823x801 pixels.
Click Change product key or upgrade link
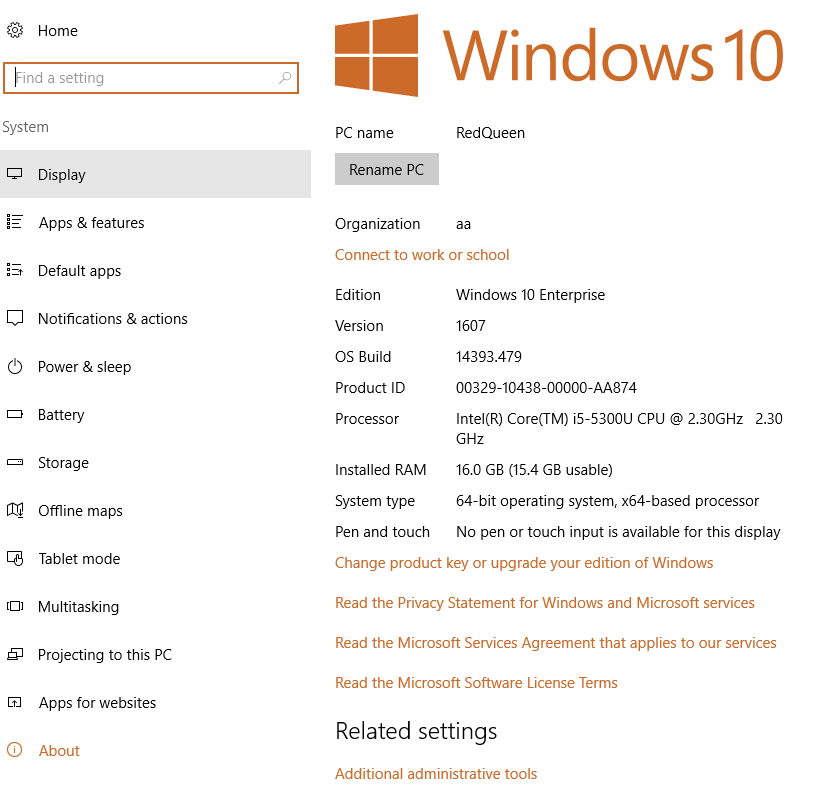(x=524, y=563)
